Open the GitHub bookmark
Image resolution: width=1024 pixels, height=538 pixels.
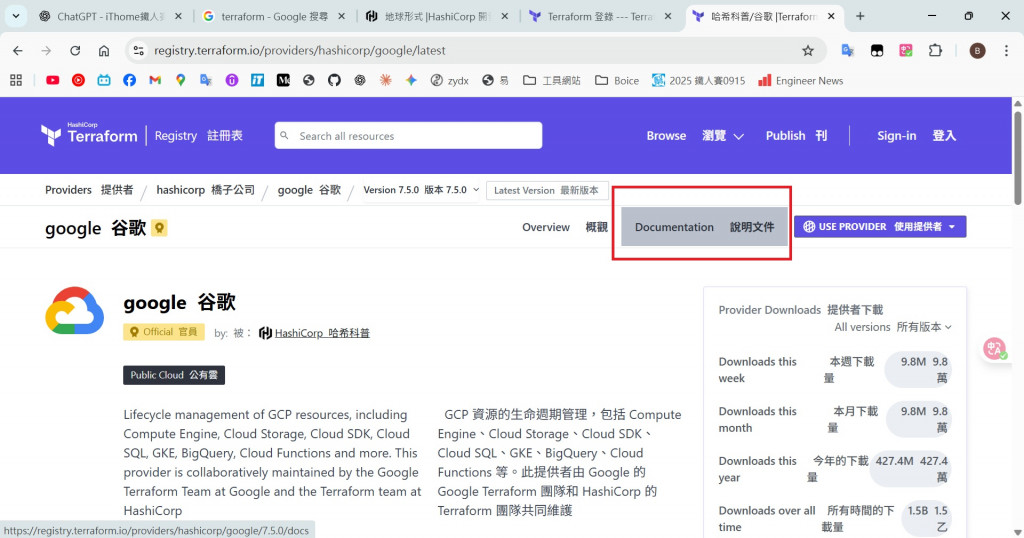tap(334, 80)
